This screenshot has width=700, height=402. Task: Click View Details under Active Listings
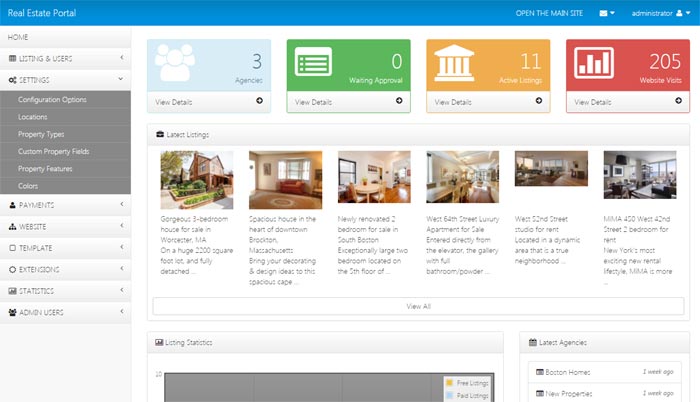453,102
